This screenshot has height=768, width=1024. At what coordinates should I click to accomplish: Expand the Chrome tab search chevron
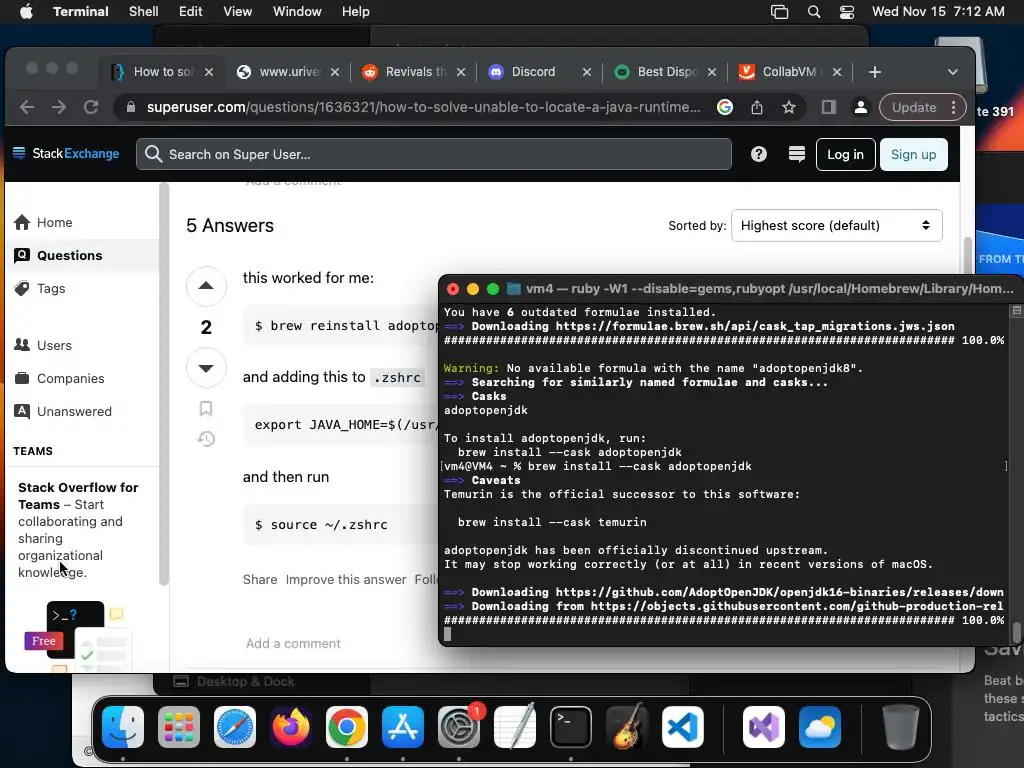coord(953,72)
